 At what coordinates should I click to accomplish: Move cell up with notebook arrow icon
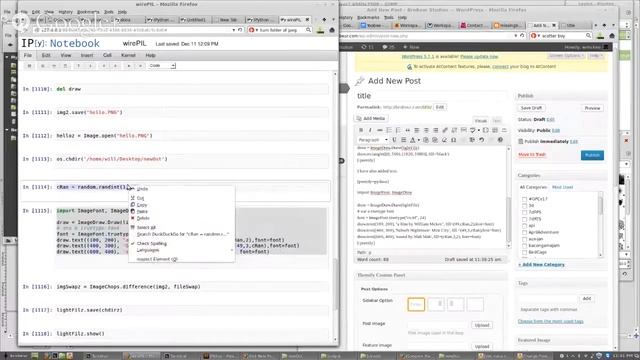pos(78,66)
